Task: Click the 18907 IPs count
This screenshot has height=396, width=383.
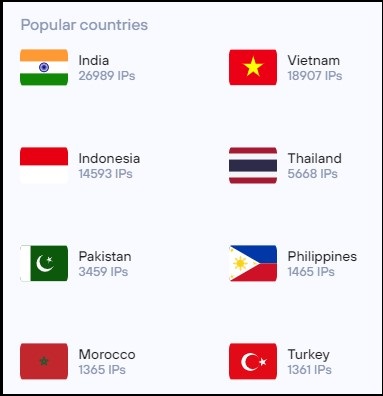Action: [315, 76]
